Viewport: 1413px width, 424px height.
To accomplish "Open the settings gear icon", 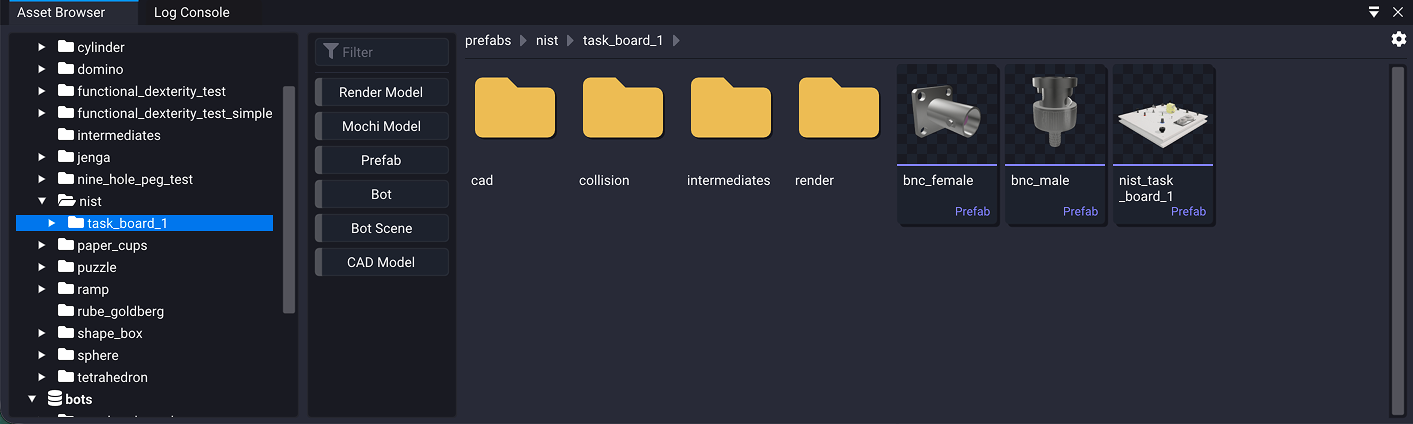I will tap(1398, 39).
